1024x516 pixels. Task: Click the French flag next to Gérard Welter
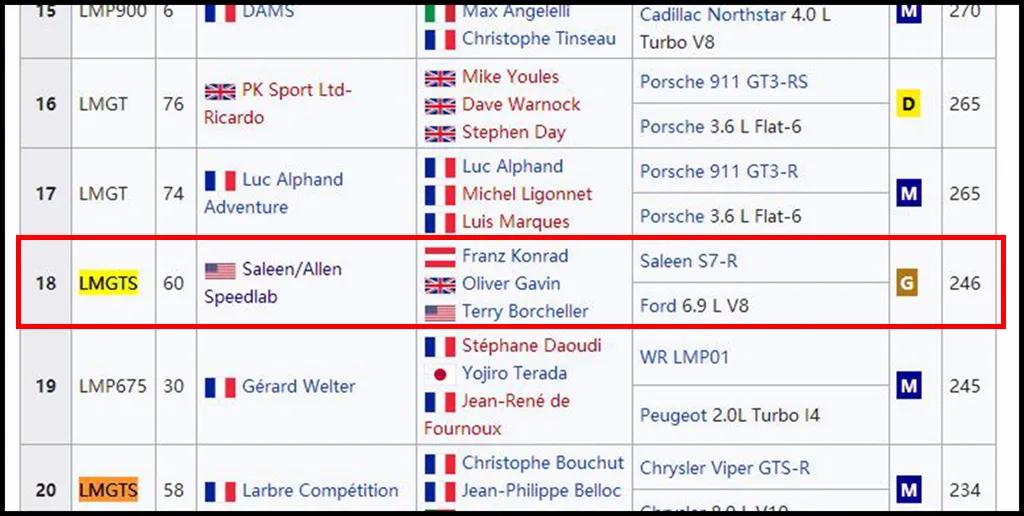pos(220,387)
